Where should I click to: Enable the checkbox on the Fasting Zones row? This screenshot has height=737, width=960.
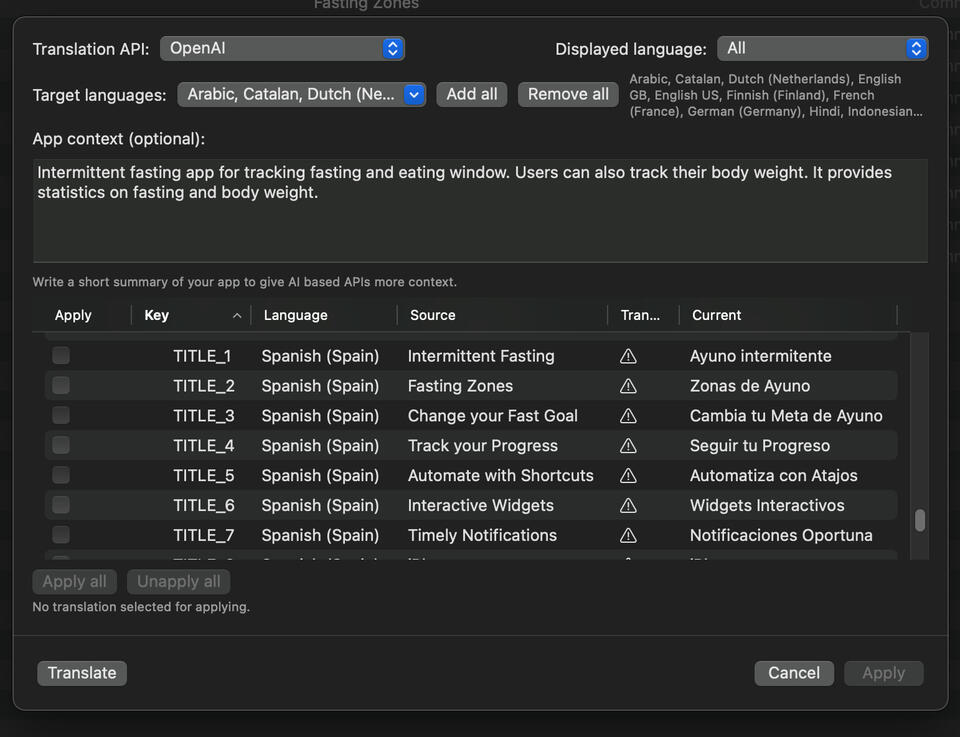(61, 386)
